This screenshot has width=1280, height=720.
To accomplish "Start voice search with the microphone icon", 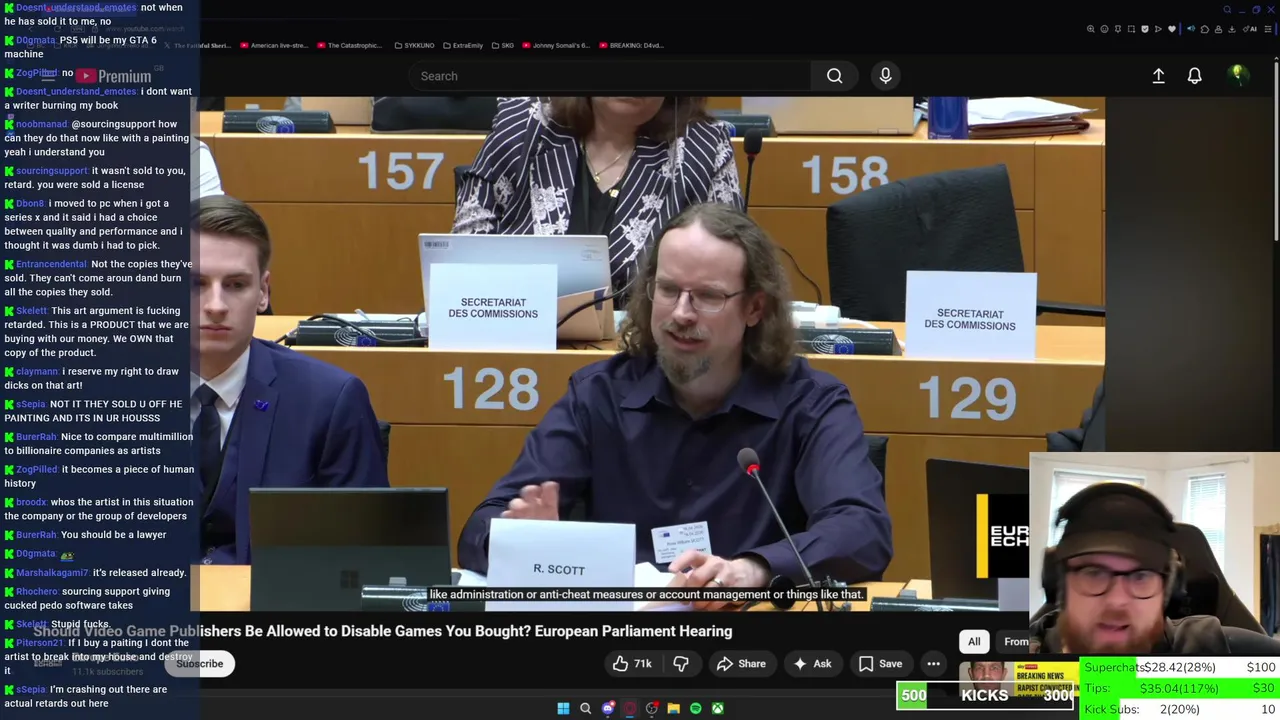I will click(x=885, y=76).
